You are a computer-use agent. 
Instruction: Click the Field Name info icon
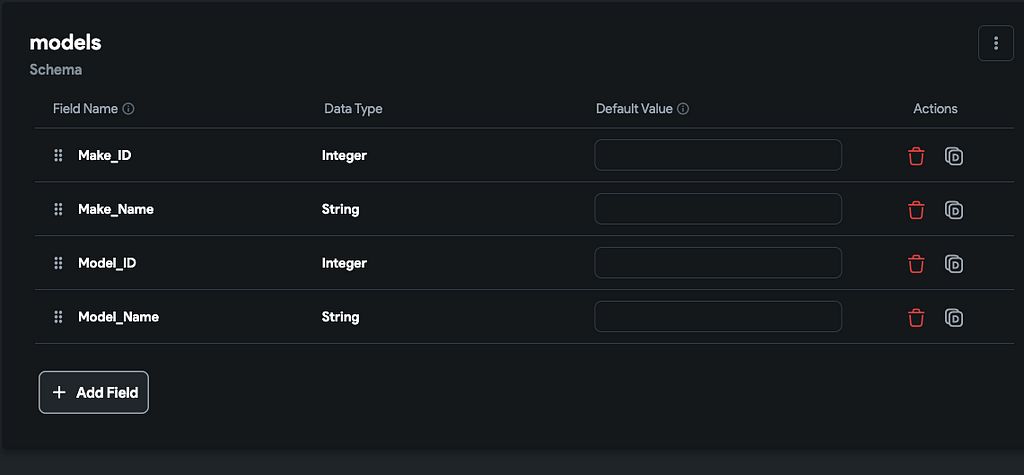click(128, 109)
